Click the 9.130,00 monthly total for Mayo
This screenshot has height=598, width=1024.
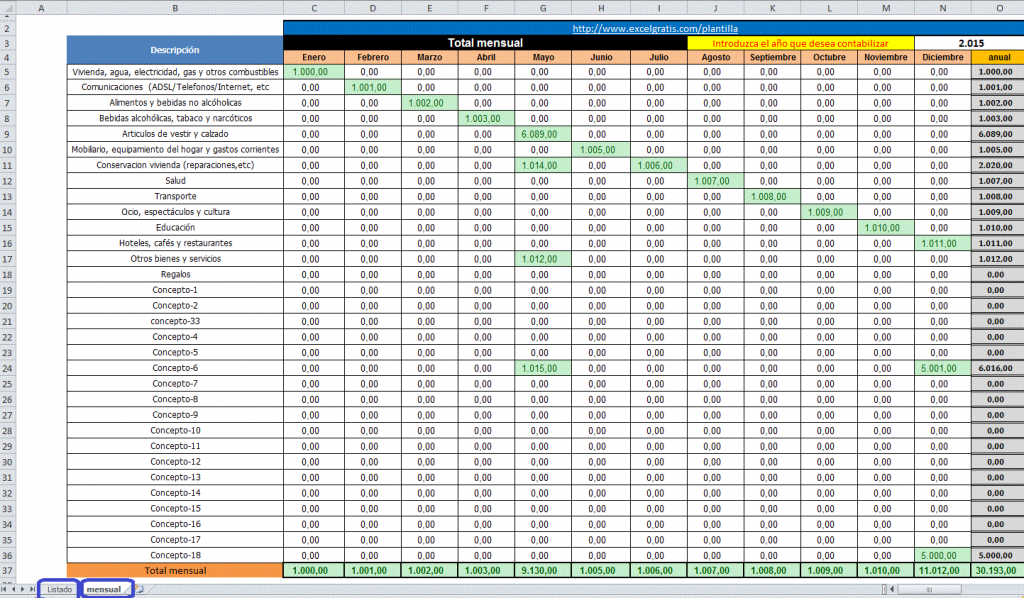coord(543,571)
